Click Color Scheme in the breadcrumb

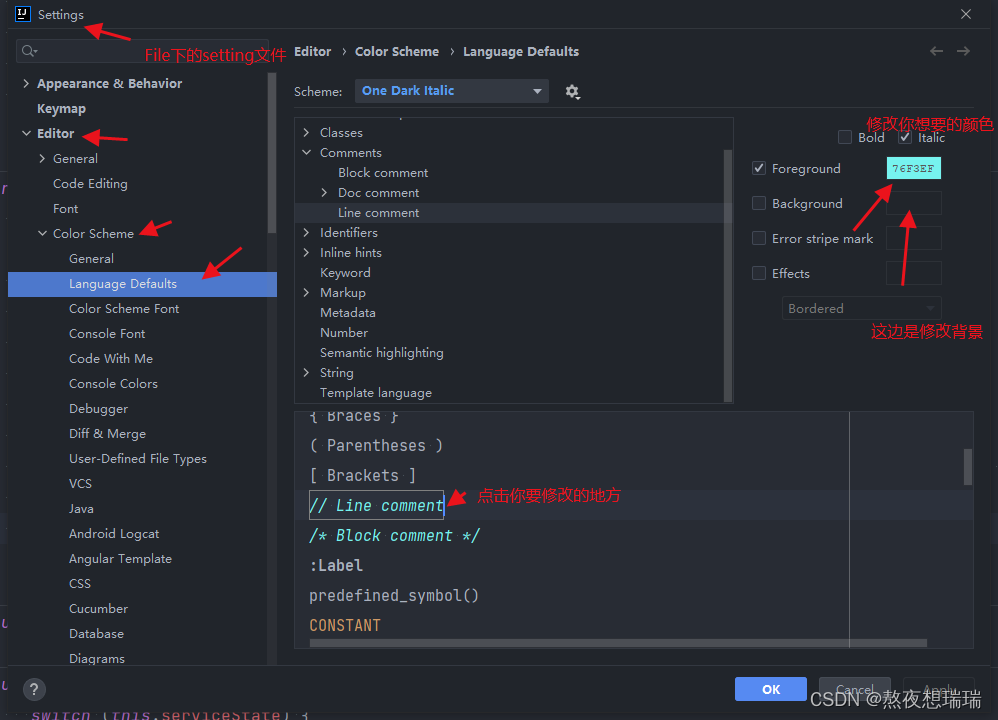tap(397, 52)
